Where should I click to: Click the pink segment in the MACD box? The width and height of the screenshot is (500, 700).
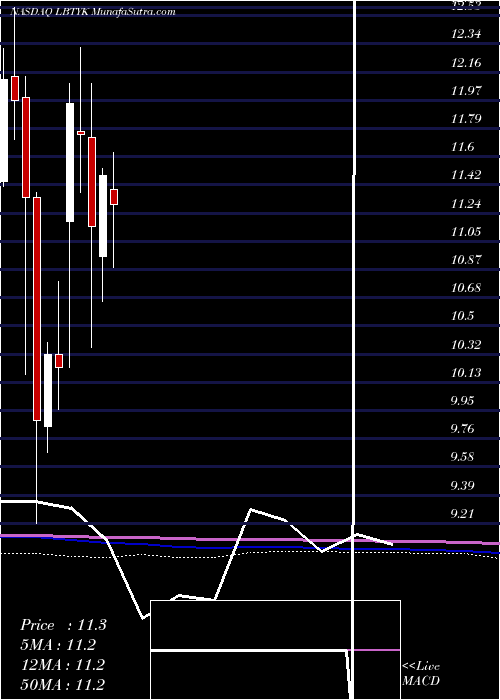coord(377,650)
